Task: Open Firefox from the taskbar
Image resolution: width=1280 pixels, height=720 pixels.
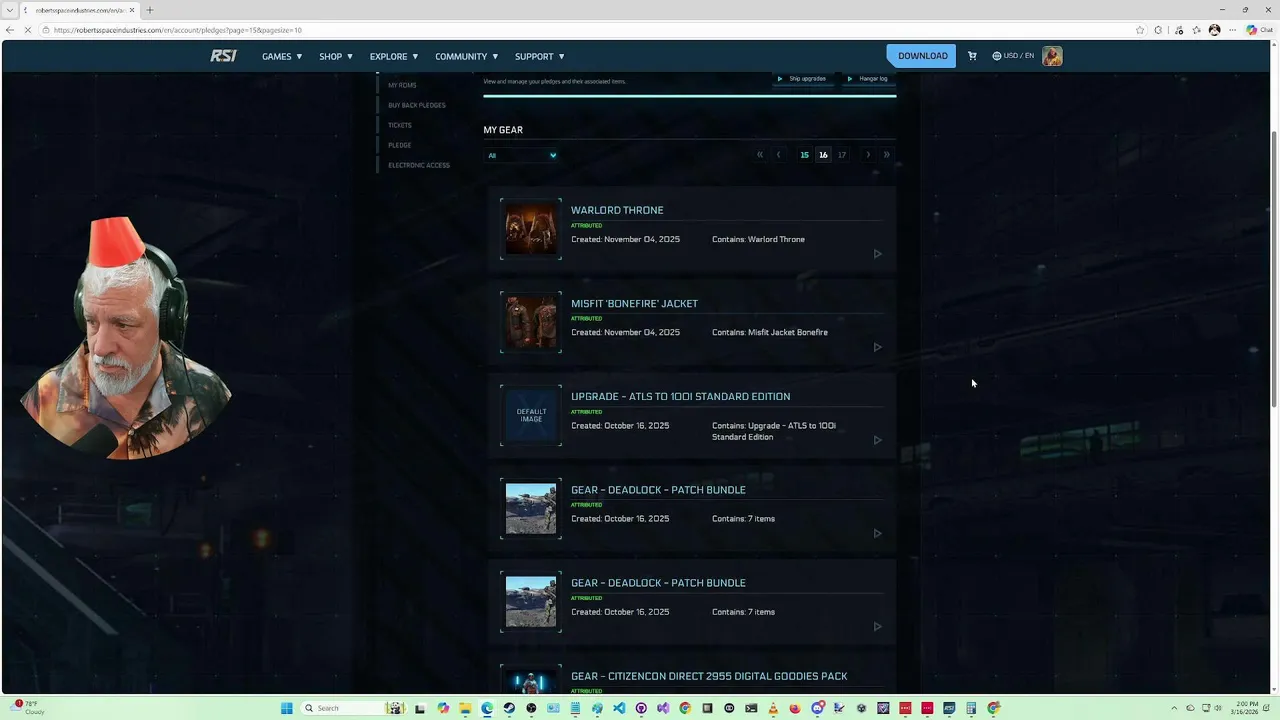Action: 795,708
